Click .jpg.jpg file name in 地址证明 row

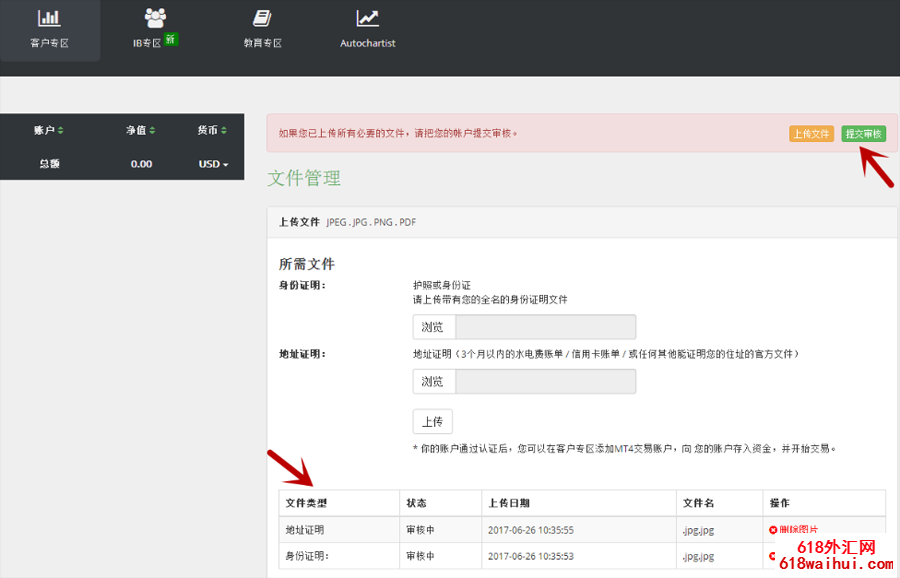[x=698, y=530]
